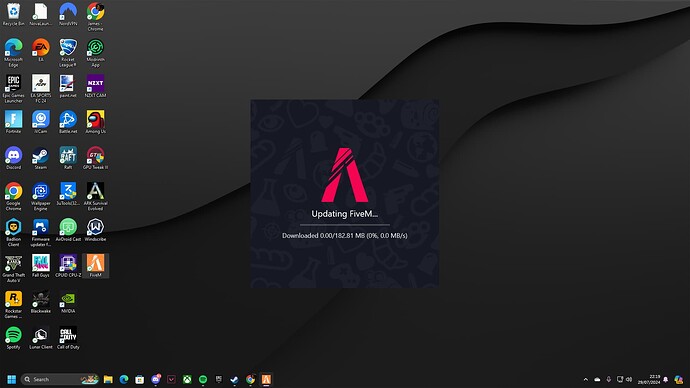The image size is (690, 388).
Task: Expand the hidden system tray icons
Action: coord(586,379)
